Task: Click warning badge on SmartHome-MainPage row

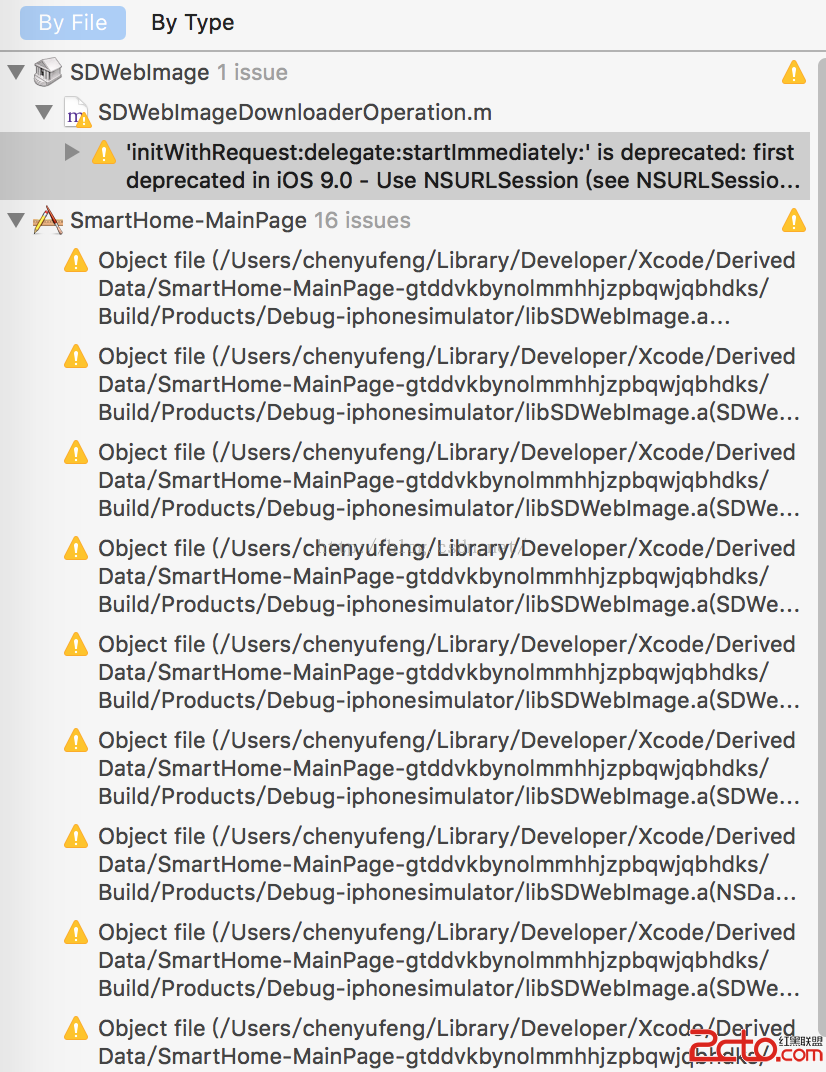Action: point(794,220)
